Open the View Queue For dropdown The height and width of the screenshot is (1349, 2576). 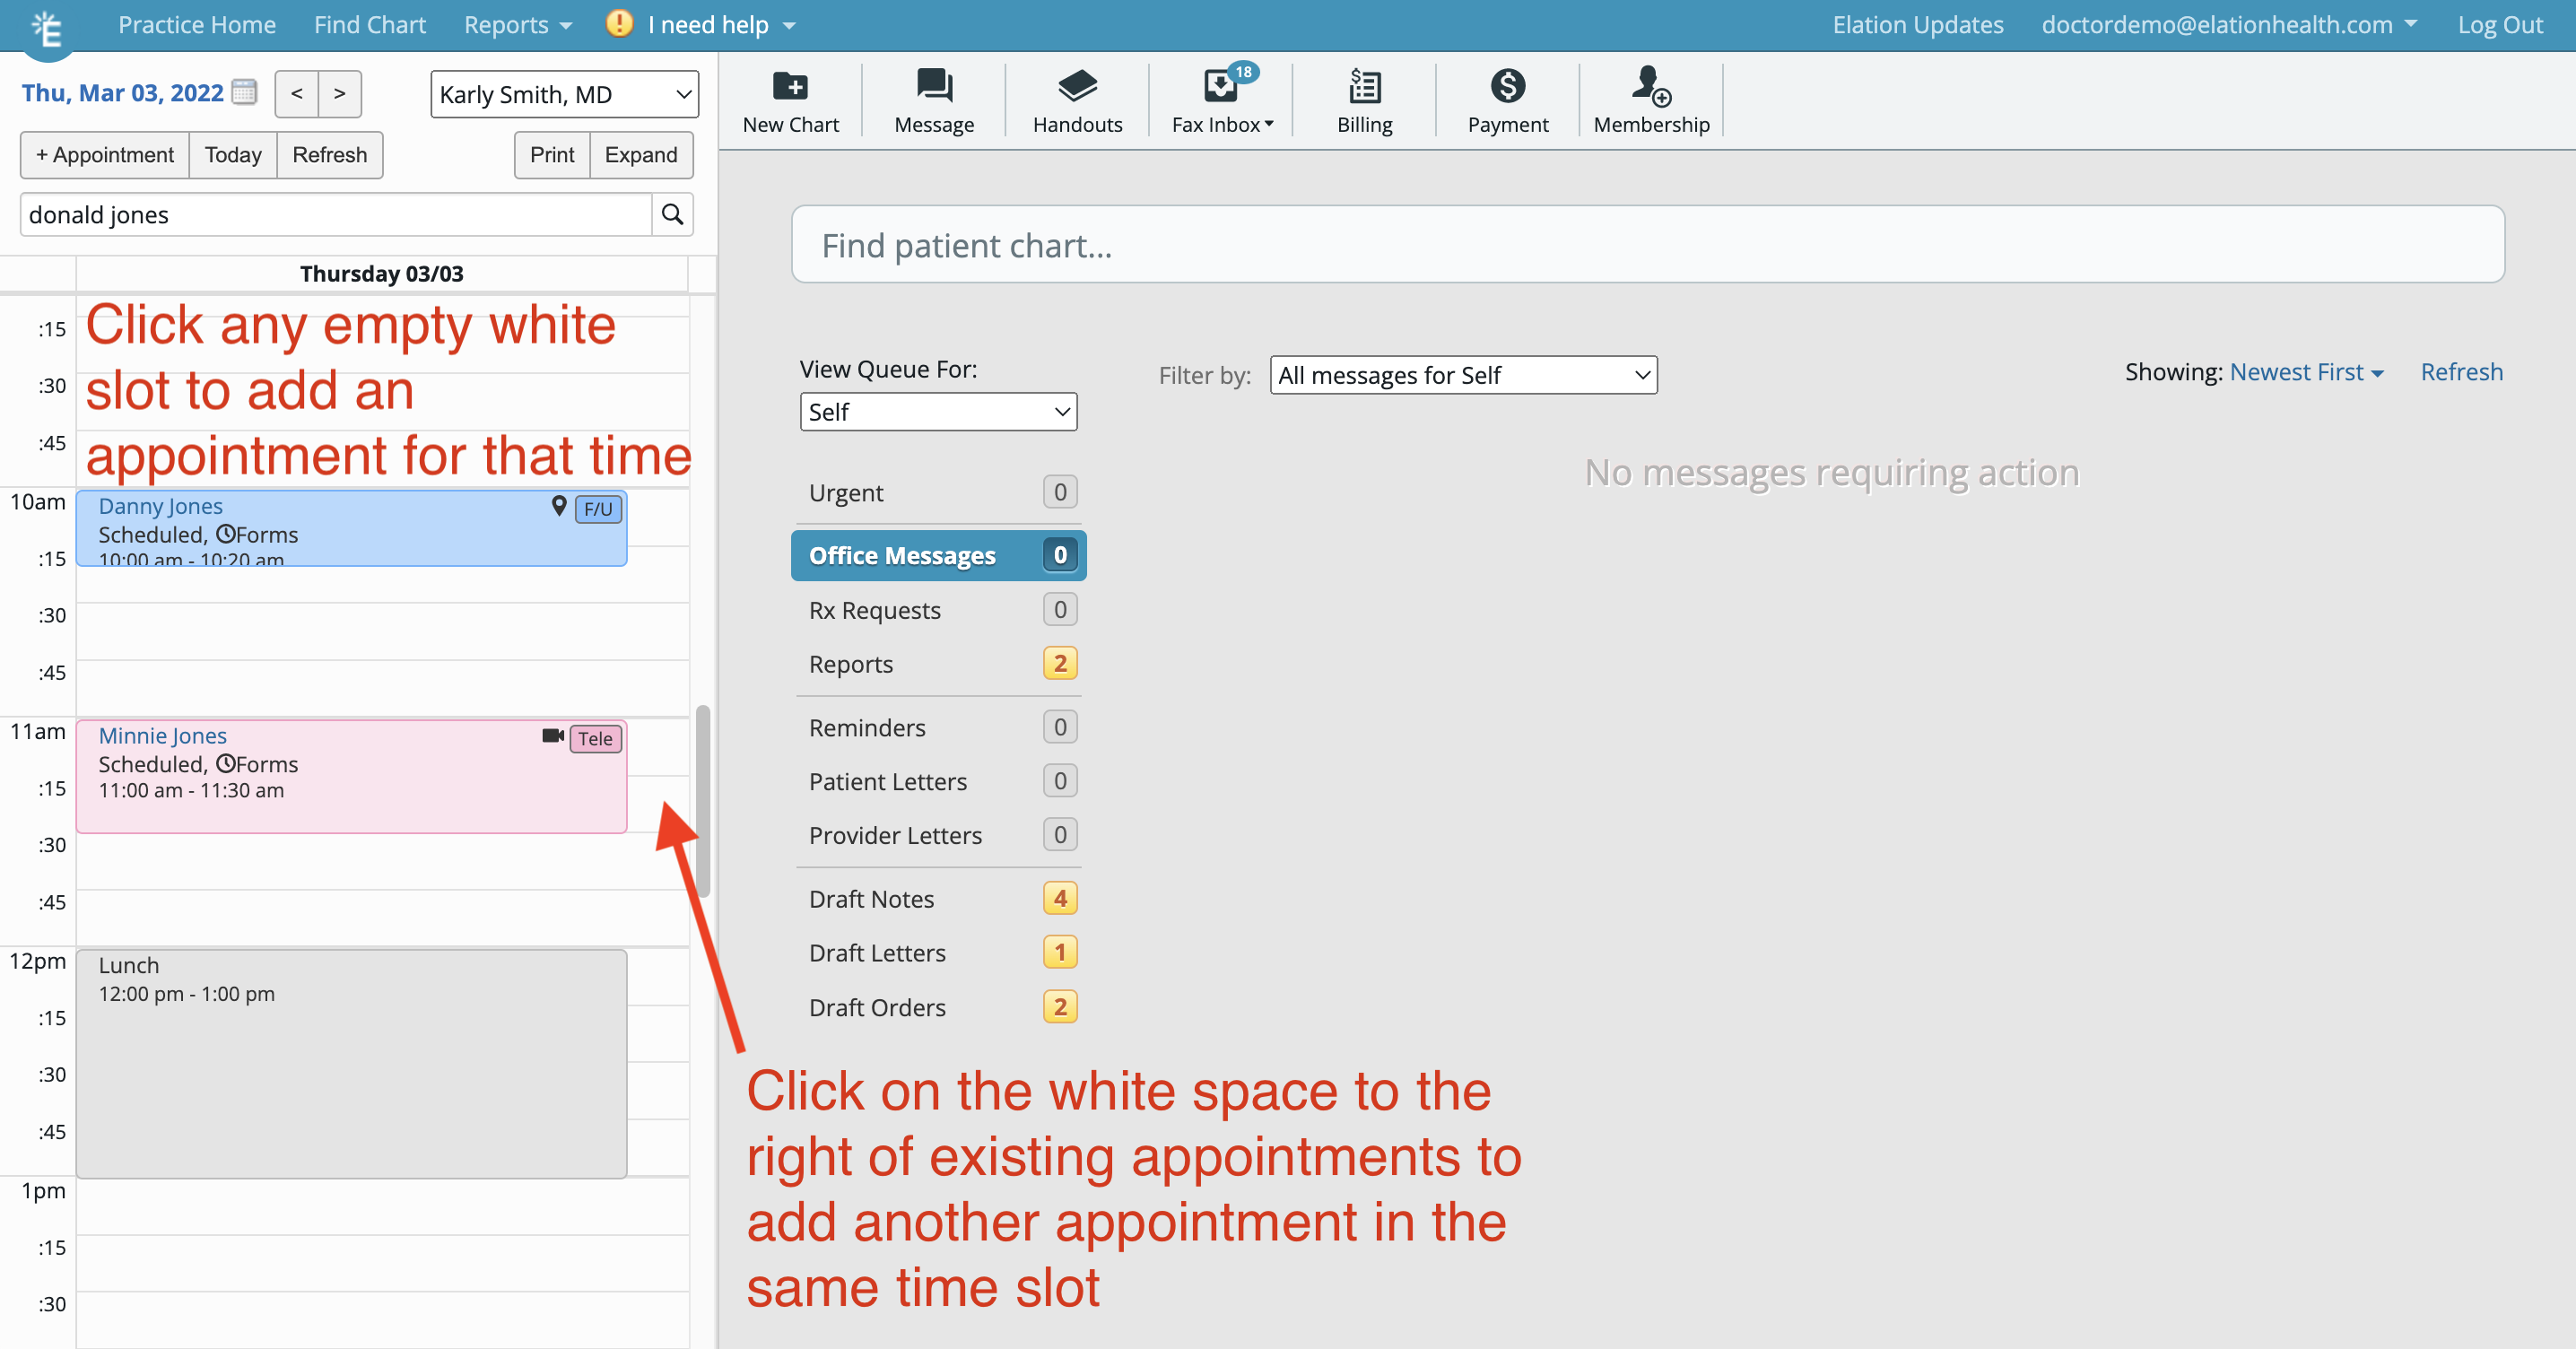tap(939, 411)
